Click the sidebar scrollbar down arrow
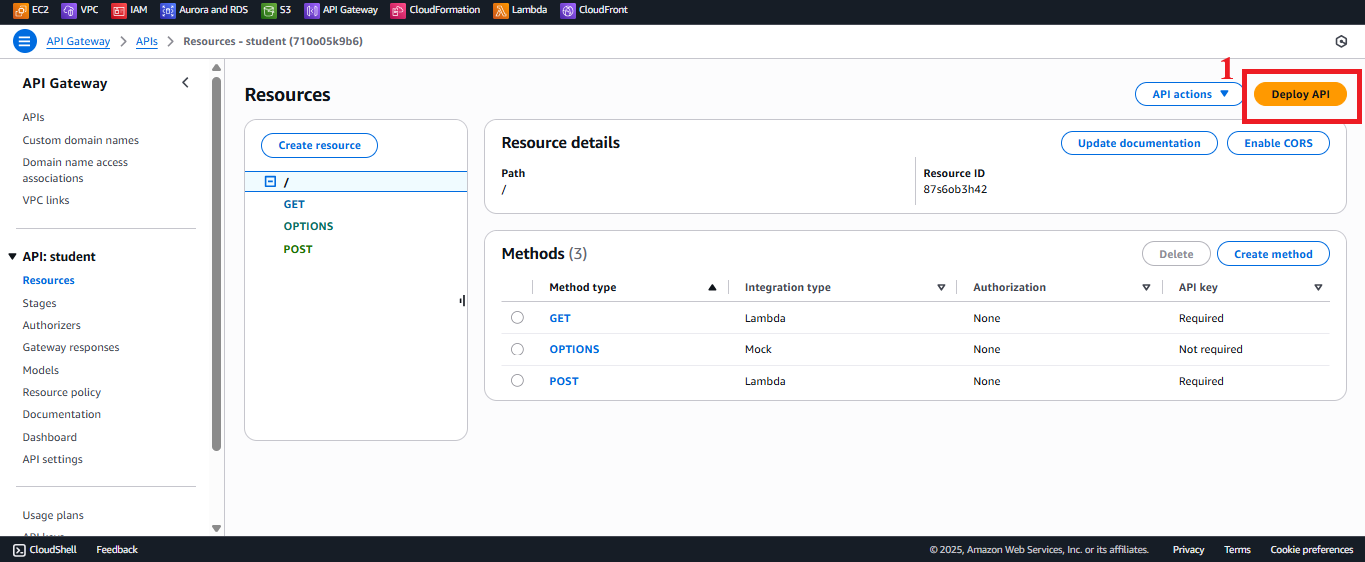1365x562 pixels. pyautogui.click(x=216, y=528)
